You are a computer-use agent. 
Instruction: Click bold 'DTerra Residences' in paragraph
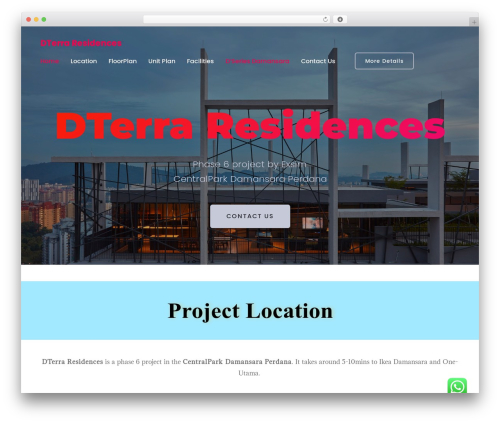(72, 362)
